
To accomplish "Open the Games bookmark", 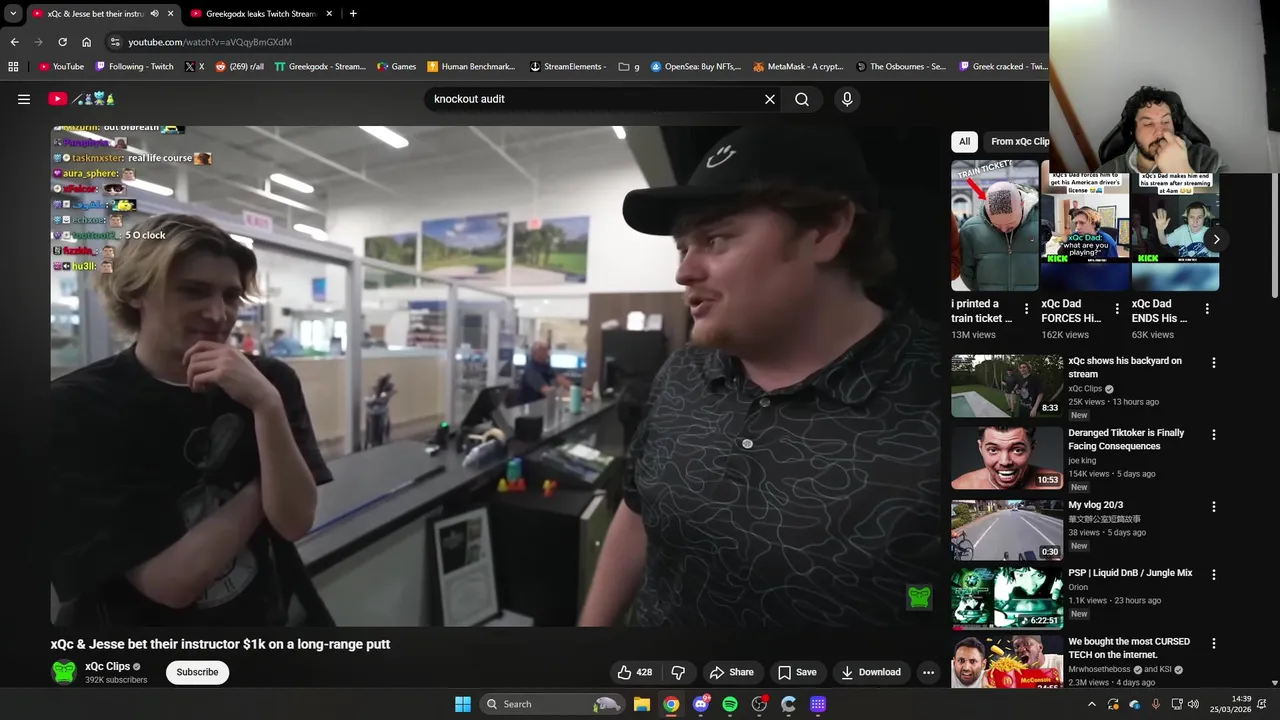I will (396, 67).
